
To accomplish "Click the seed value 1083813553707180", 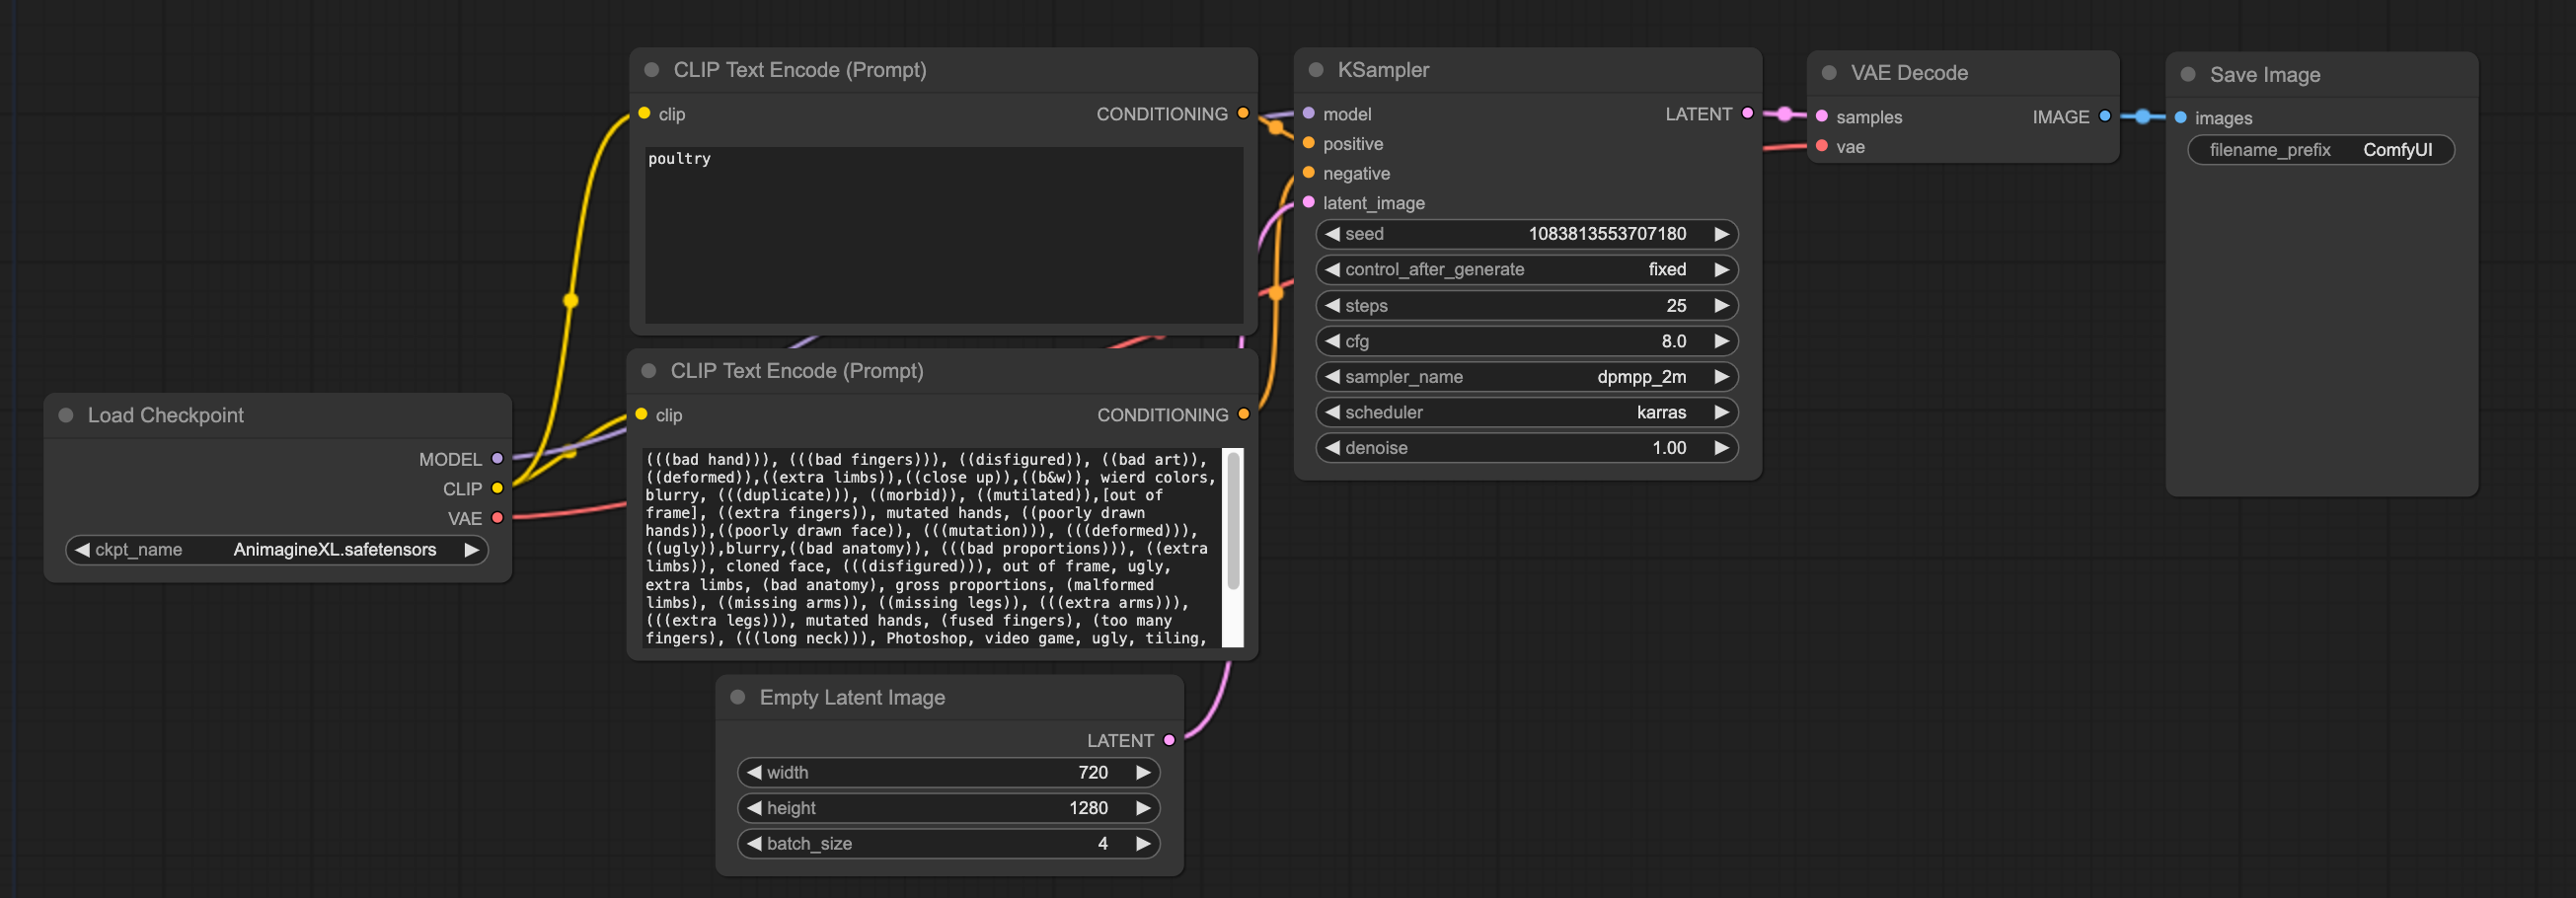I will pos(1607,234).
